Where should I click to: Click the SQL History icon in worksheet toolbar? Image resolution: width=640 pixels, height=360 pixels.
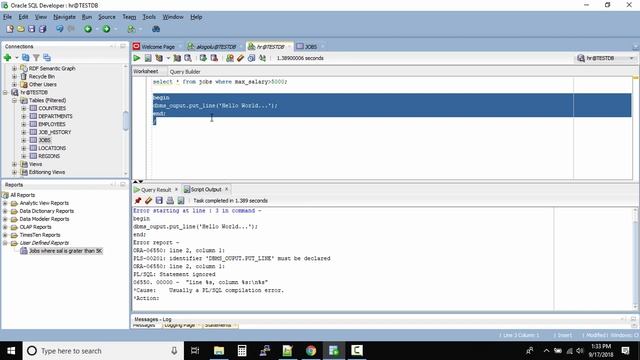(x=251, y=58)
